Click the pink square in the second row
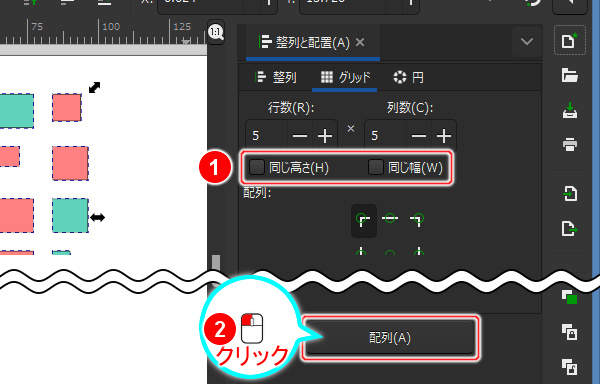Viewport: 600px width, 384px height. (70, 163)
